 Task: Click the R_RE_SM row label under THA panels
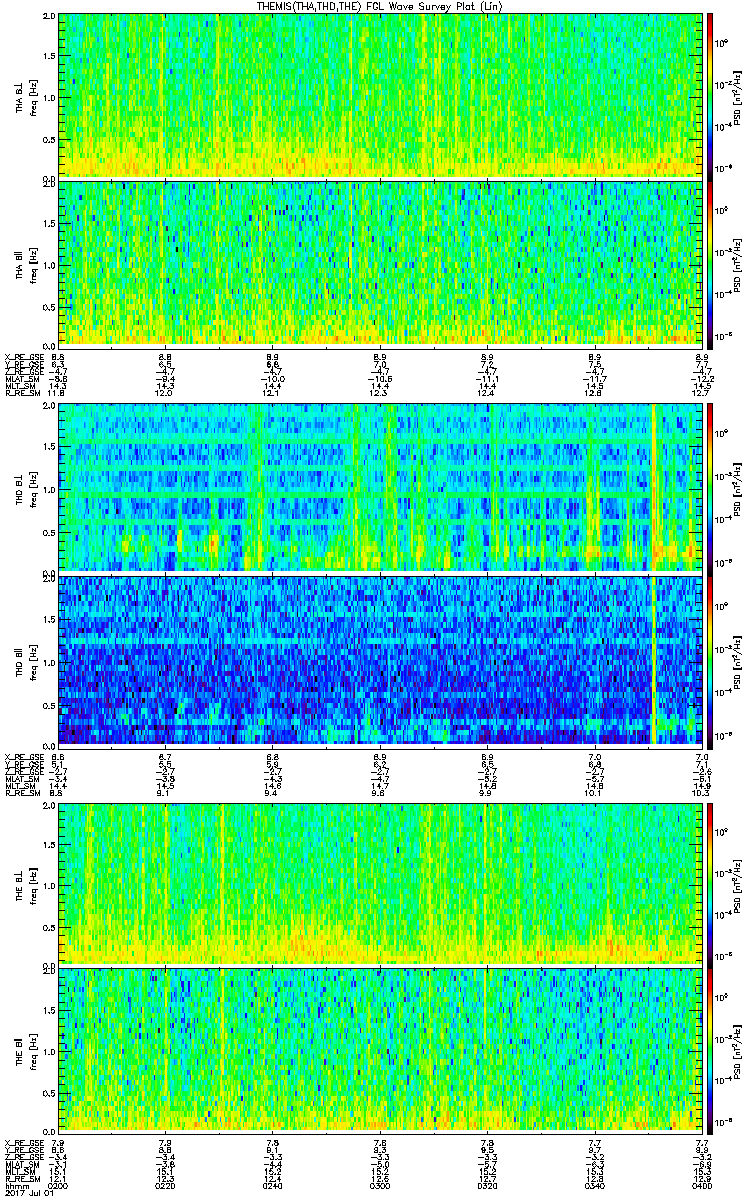pyautogui.click(x=22, y=393)
